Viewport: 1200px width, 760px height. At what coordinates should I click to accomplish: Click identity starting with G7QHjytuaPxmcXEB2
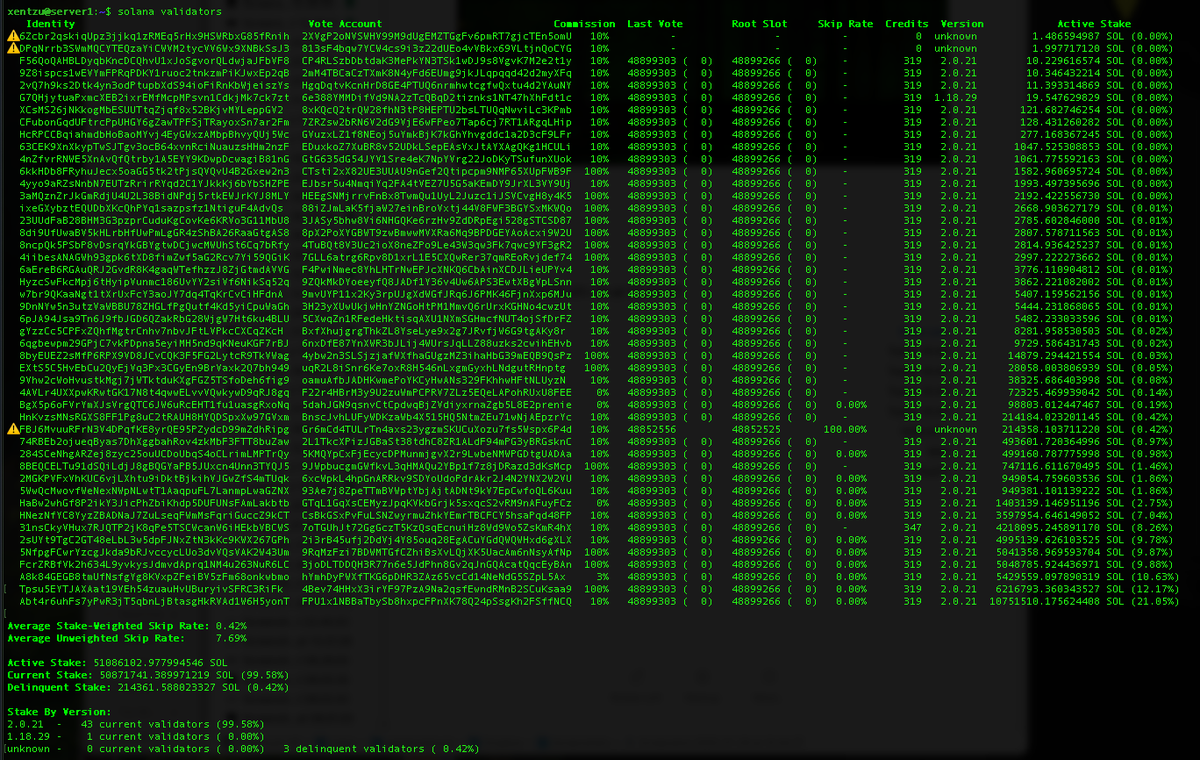tap(154, 96)
